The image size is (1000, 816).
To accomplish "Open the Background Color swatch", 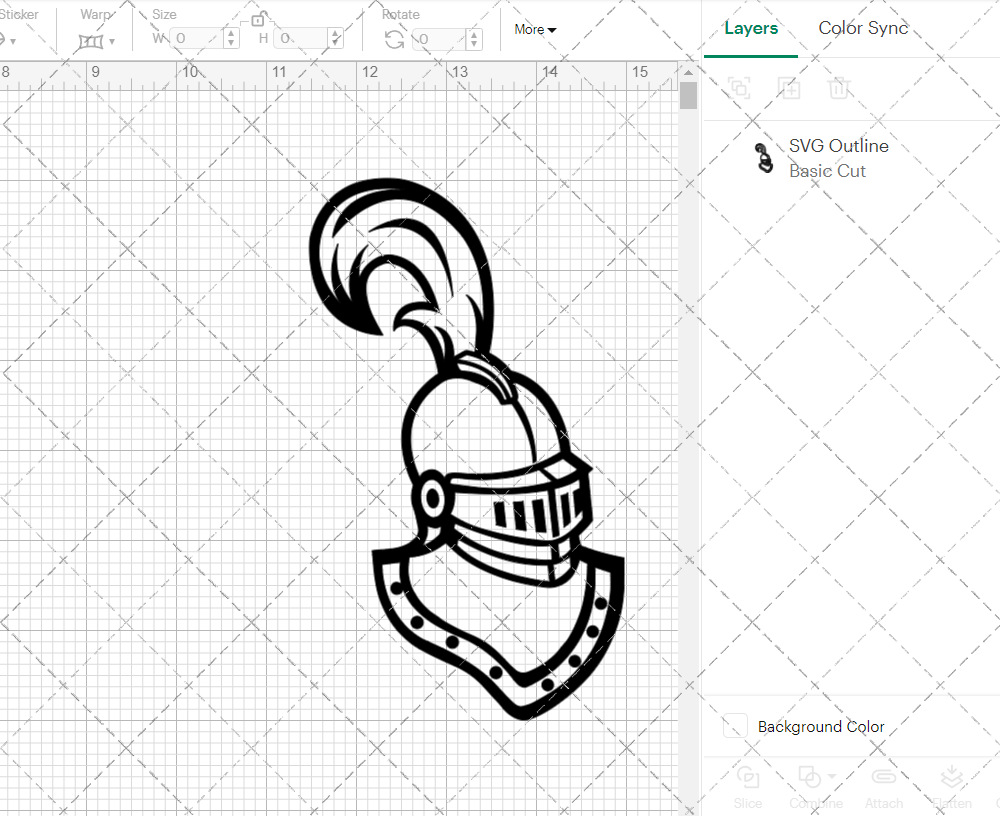I will pyautogui.click(x=735, y=726).
